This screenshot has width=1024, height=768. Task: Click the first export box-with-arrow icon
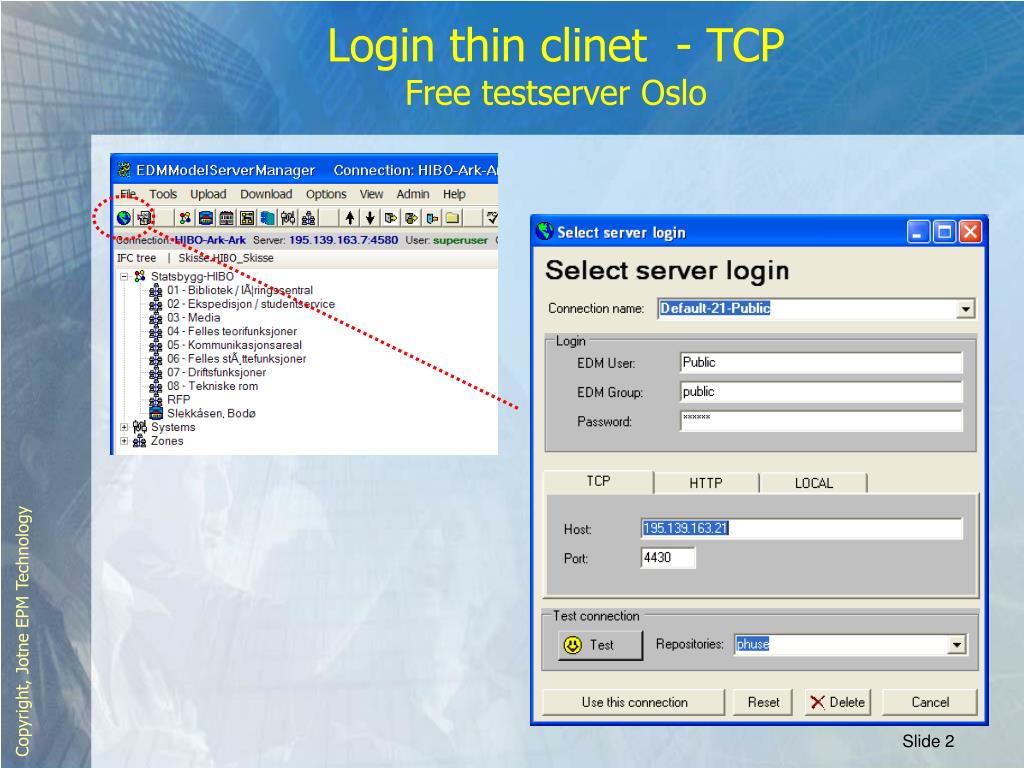pos(391,217)
